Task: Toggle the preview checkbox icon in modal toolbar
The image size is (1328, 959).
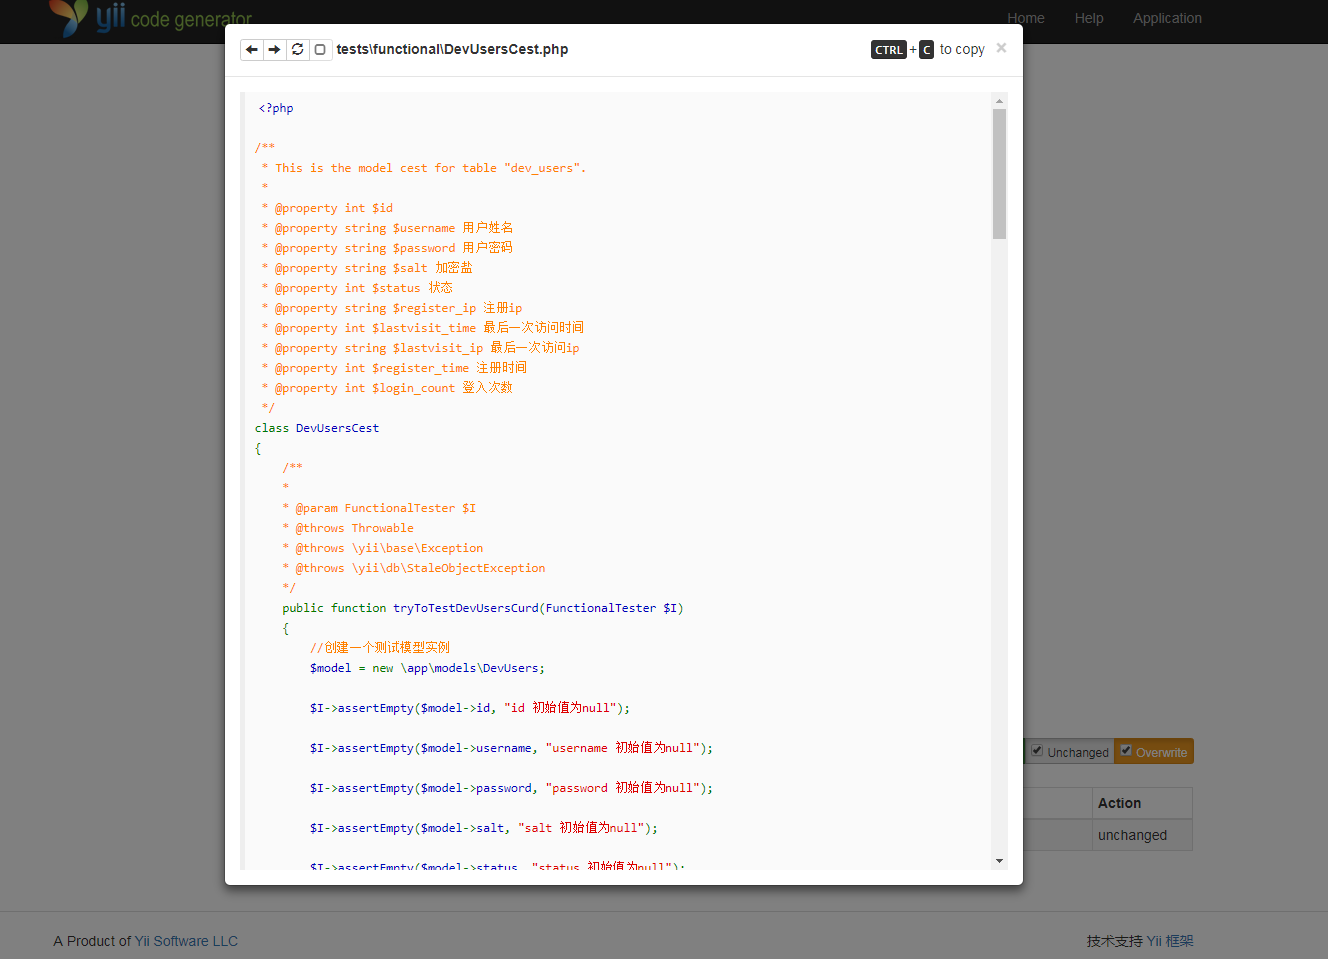Action: tap(320, 49)
